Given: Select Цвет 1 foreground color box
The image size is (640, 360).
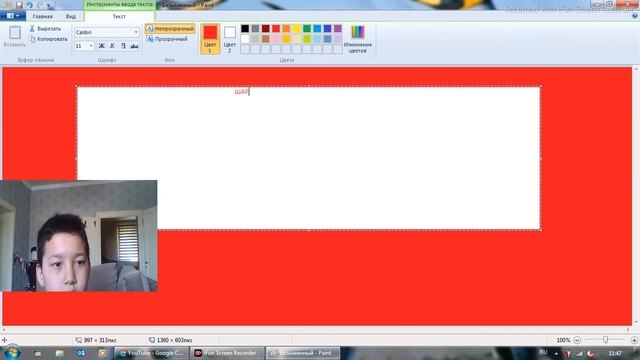Looking at the screenshot, I should [210, 39].
